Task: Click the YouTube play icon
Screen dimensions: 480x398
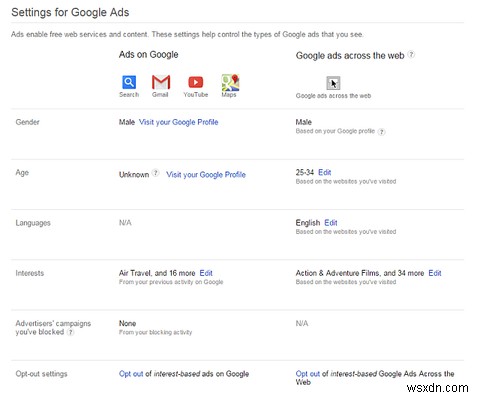Action: [x=196, y=82]
